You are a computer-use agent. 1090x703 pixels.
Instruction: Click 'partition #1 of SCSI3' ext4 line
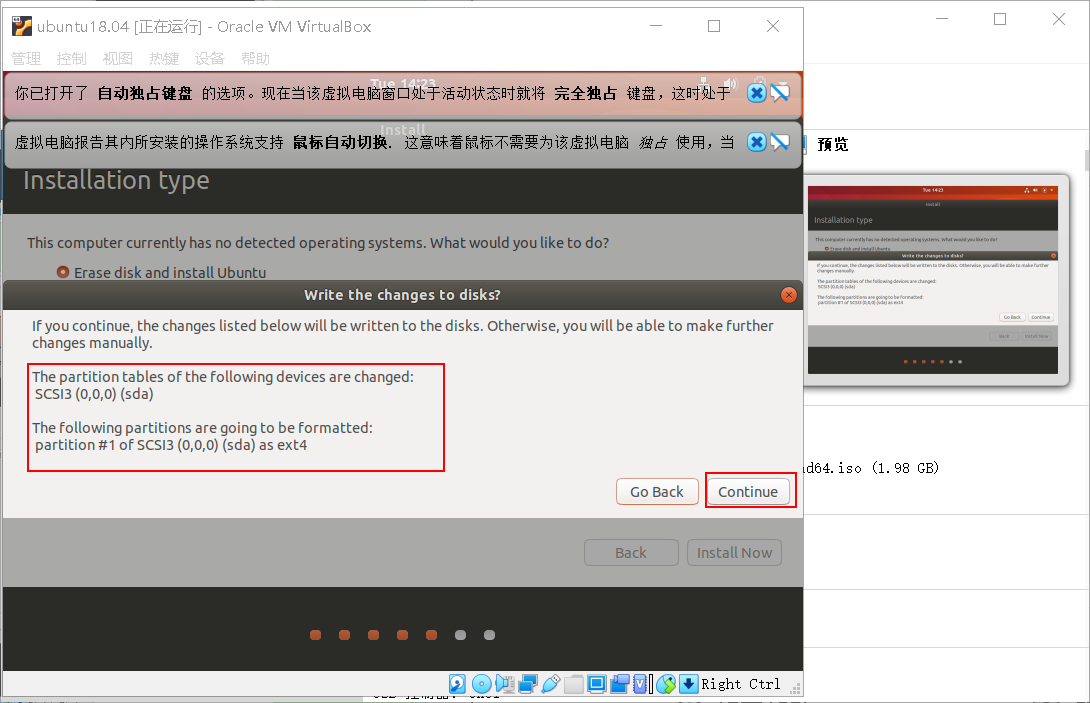171,445
